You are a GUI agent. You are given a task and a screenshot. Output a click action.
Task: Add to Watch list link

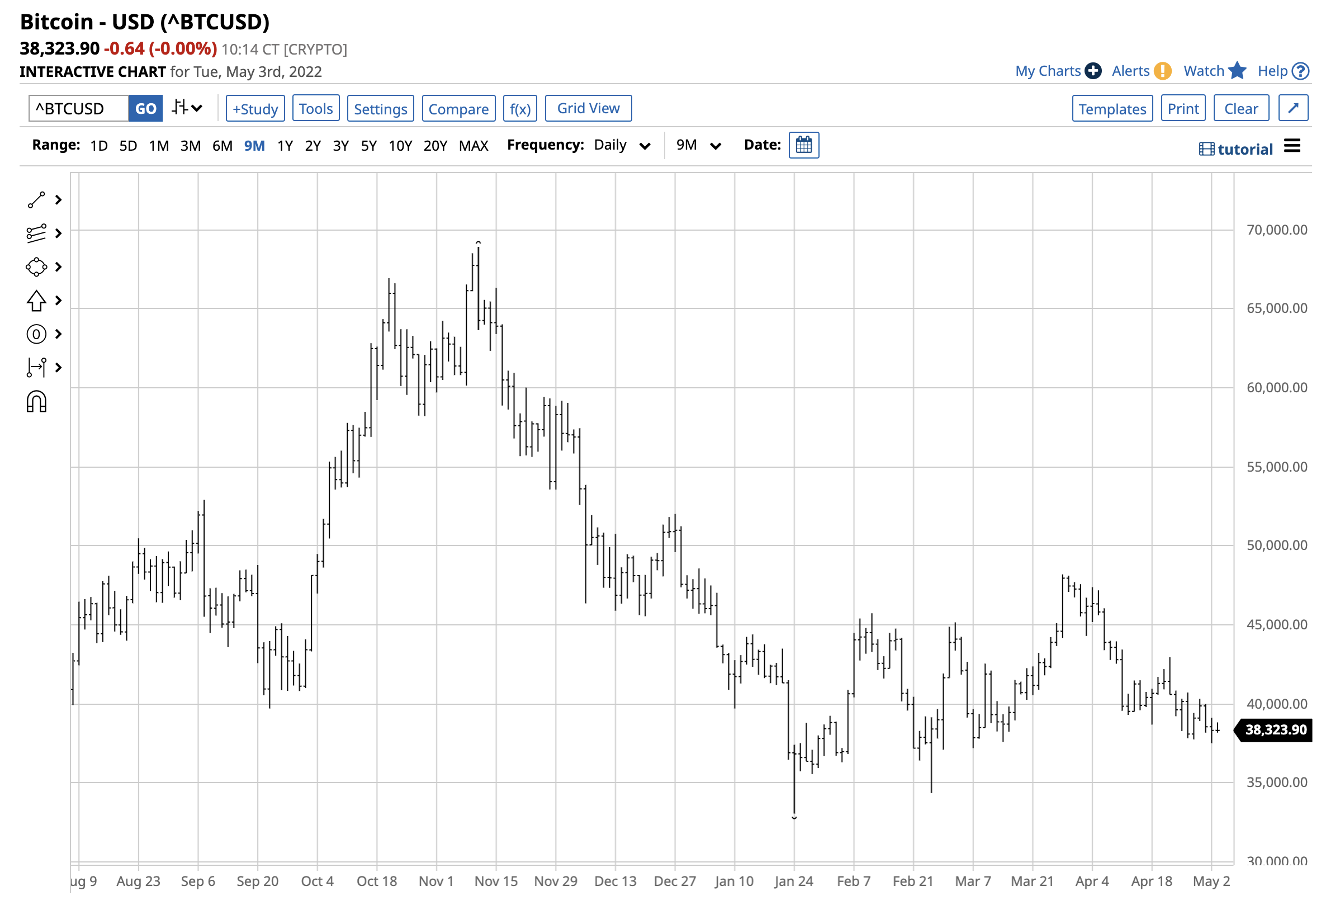[x=1204, y=71]
